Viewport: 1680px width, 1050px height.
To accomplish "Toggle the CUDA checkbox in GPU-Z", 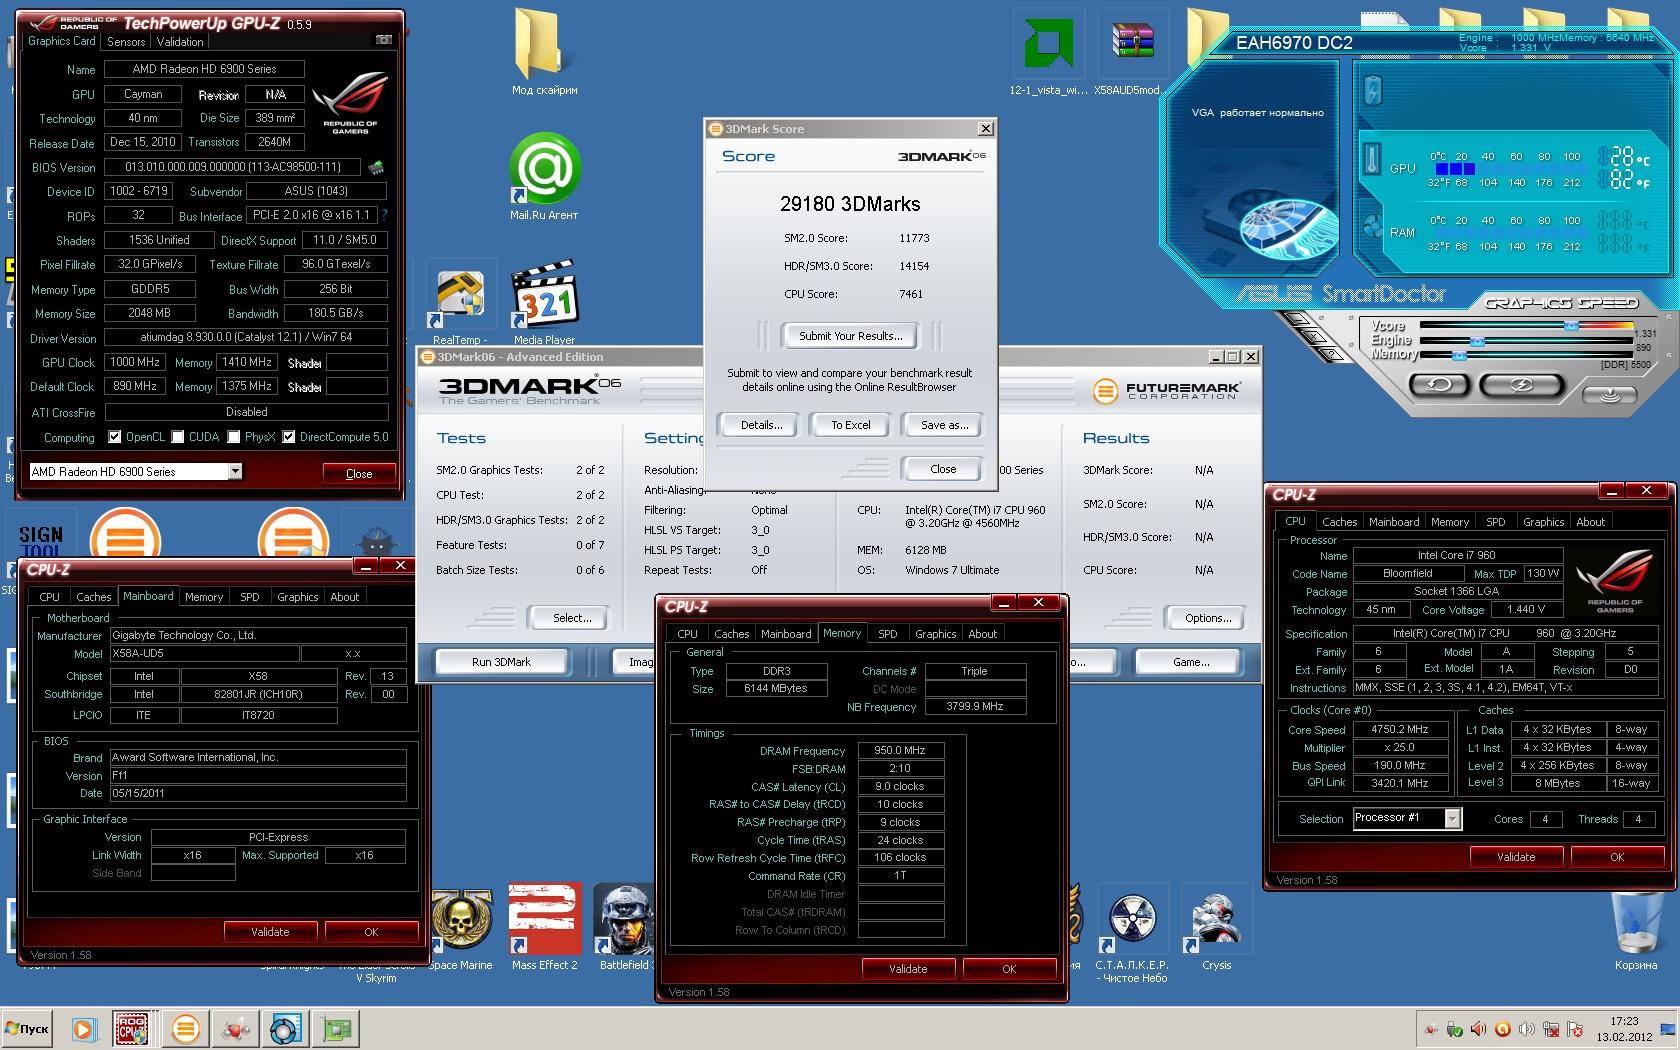I will 178,436.
